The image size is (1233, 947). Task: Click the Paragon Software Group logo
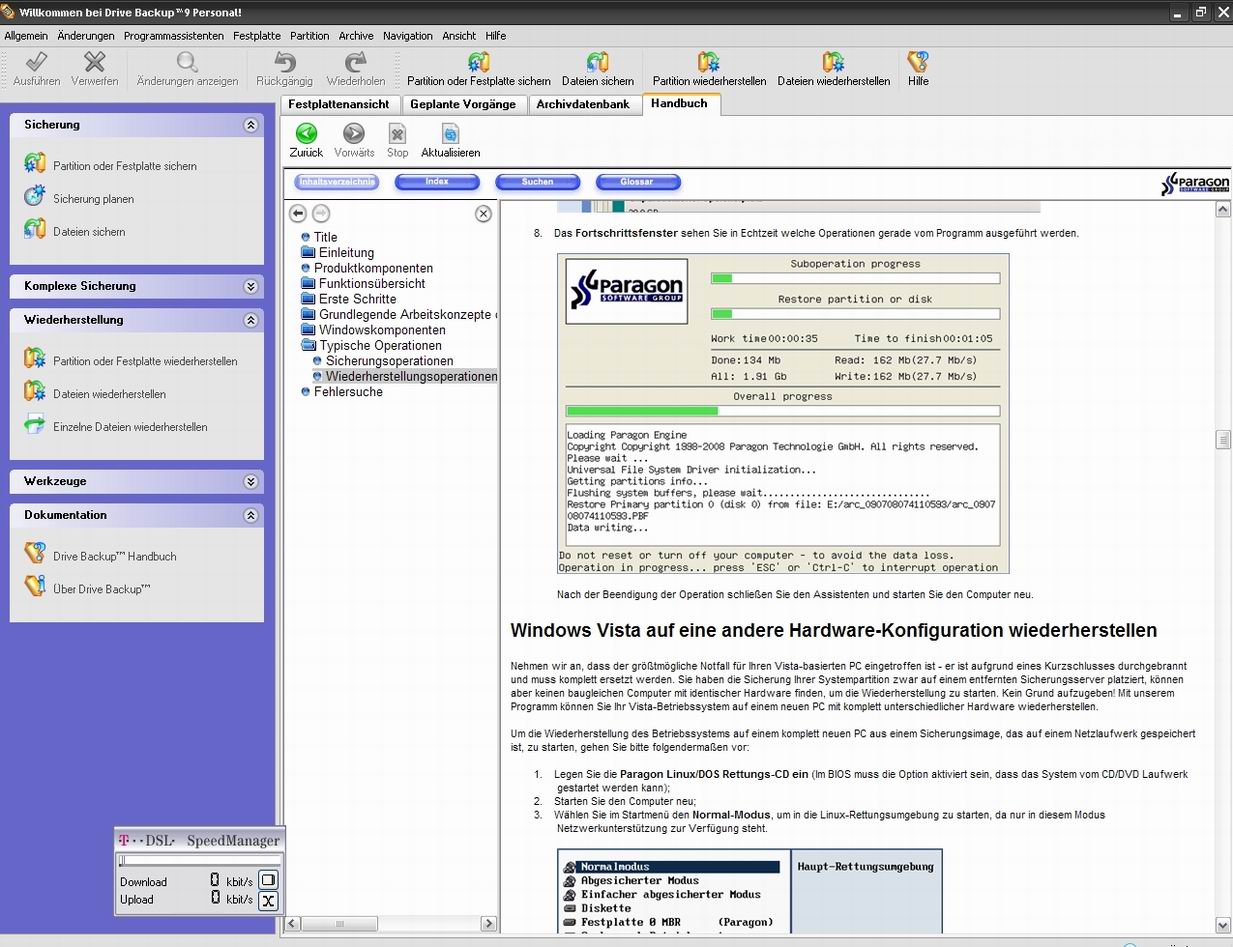click(1195, 184)
